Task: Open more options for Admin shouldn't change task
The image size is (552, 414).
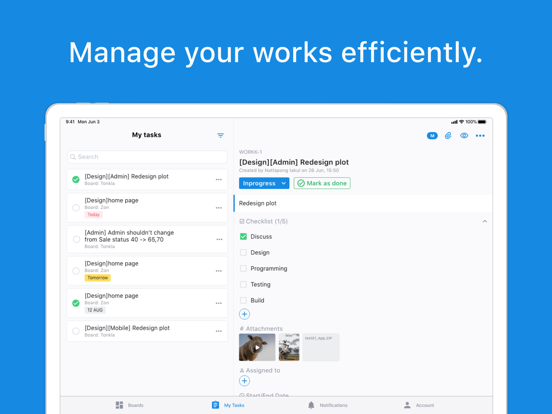Action: point(219,239)
